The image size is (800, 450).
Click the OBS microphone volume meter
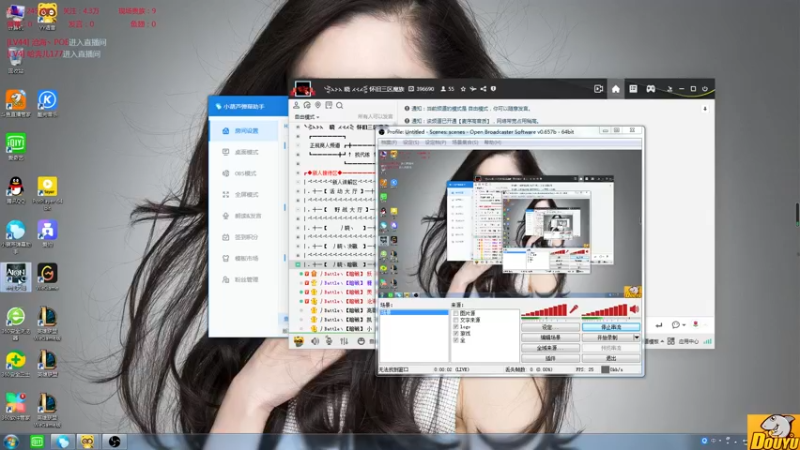(544, 310)
